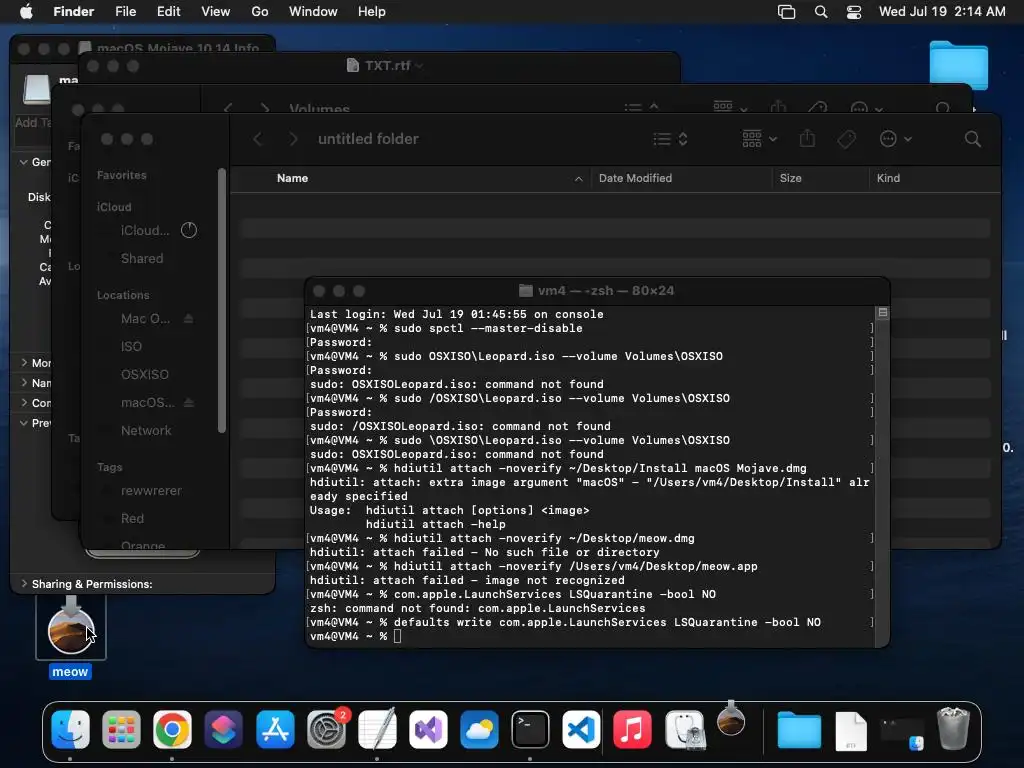Open the Weather app in the Dock

pos(479,729)
